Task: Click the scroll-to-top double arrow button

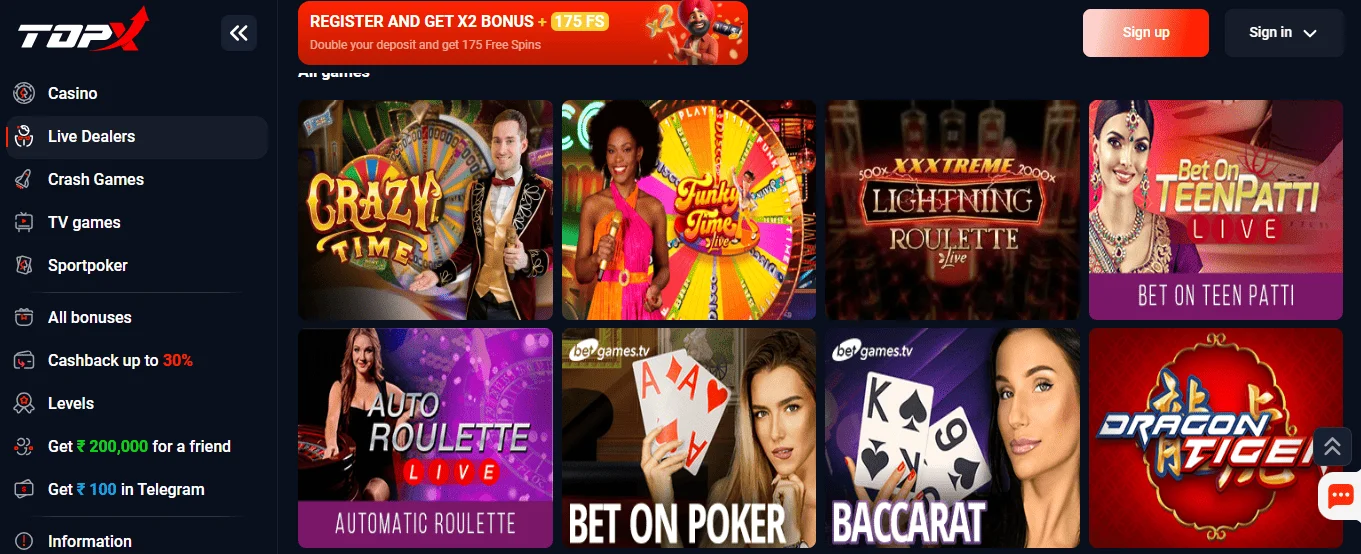Action: point(1332,446)
